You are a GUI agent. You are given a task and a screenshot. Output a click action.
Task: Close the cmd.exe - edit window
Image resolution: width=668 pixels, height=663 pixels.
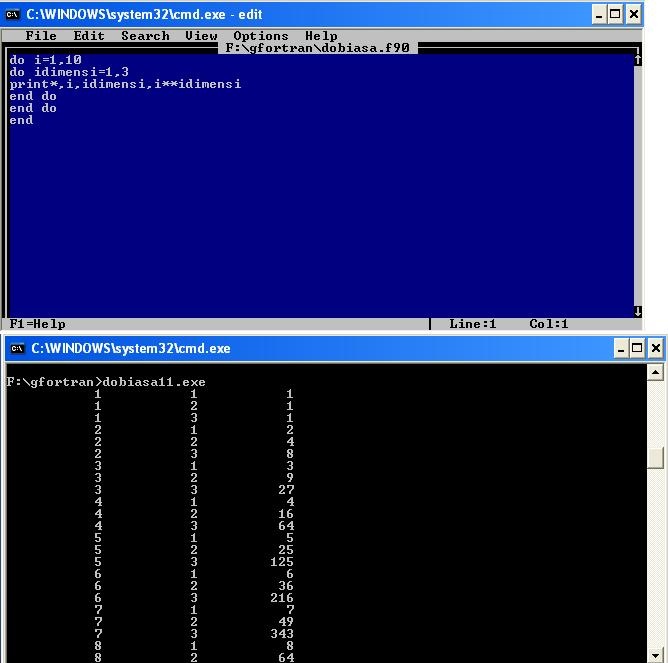[x=633, y=14]
